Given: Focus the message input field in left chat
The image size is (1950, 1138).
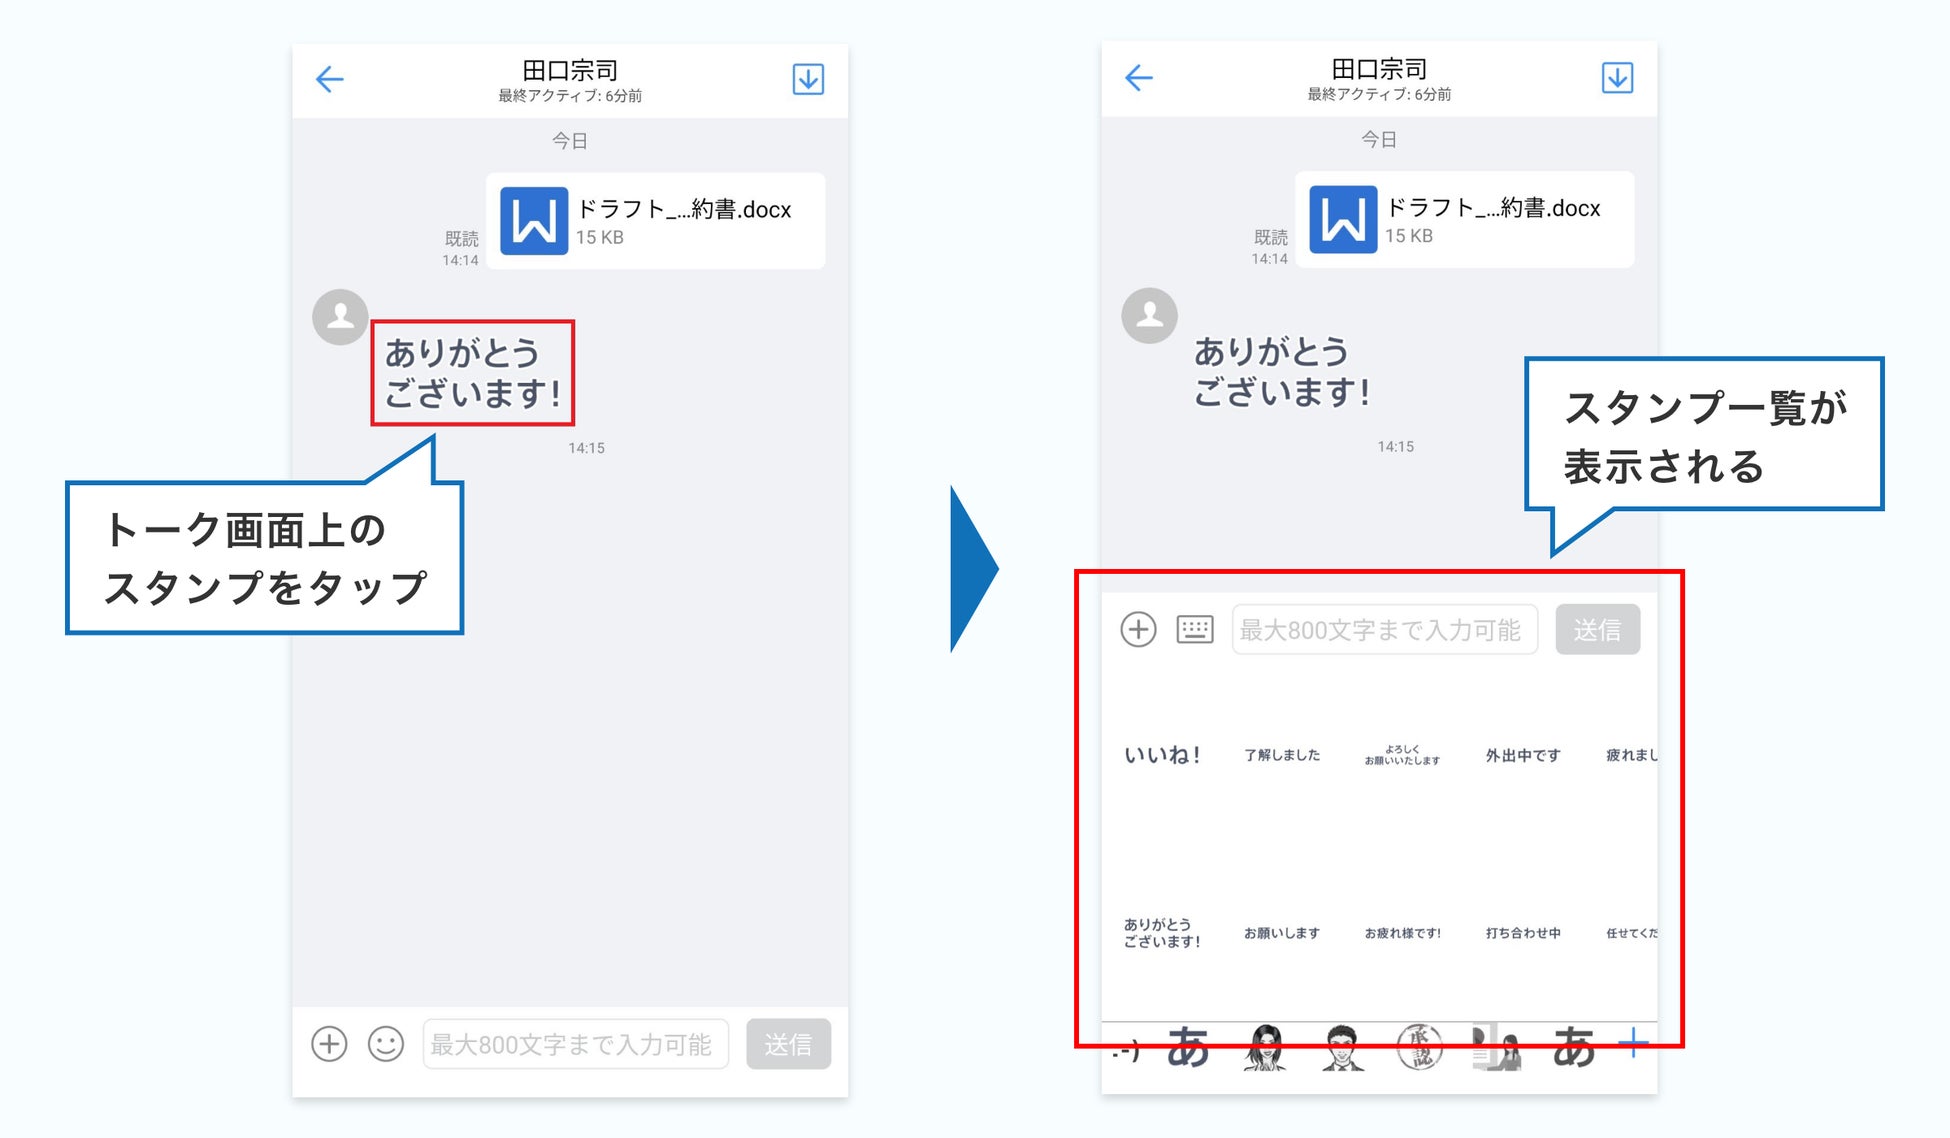Looking at the screenshot, I should (575, 1044).
